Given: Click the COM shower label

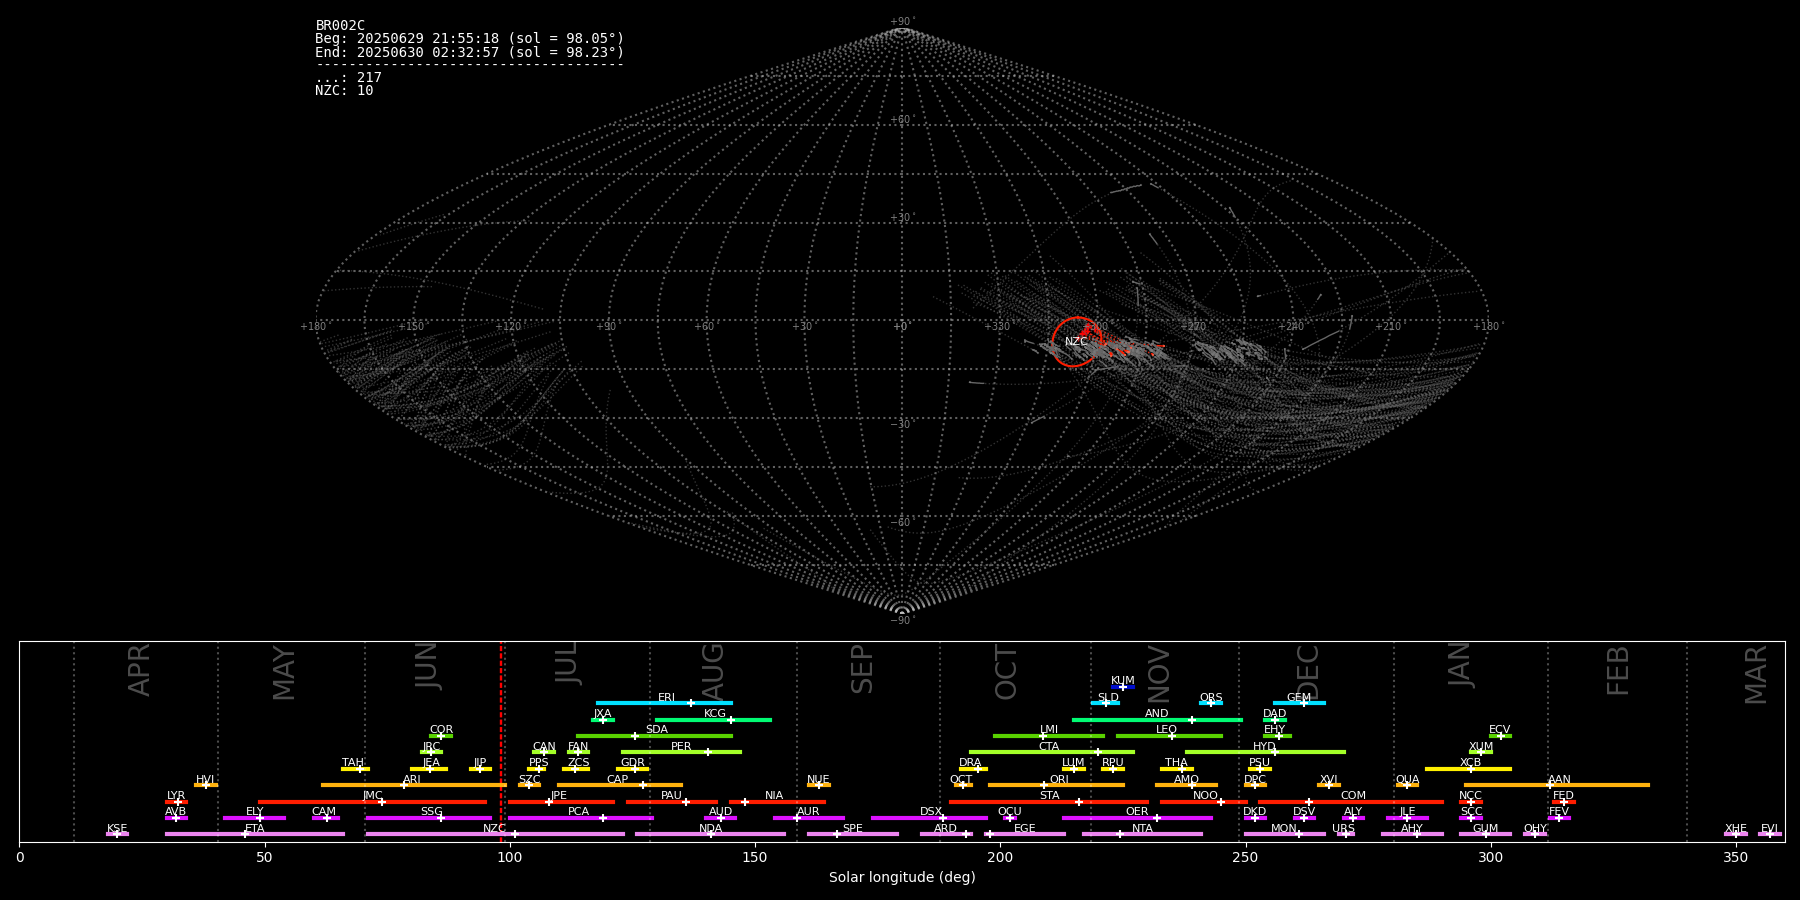Looking at the screenshot, I should point(1353,796).
